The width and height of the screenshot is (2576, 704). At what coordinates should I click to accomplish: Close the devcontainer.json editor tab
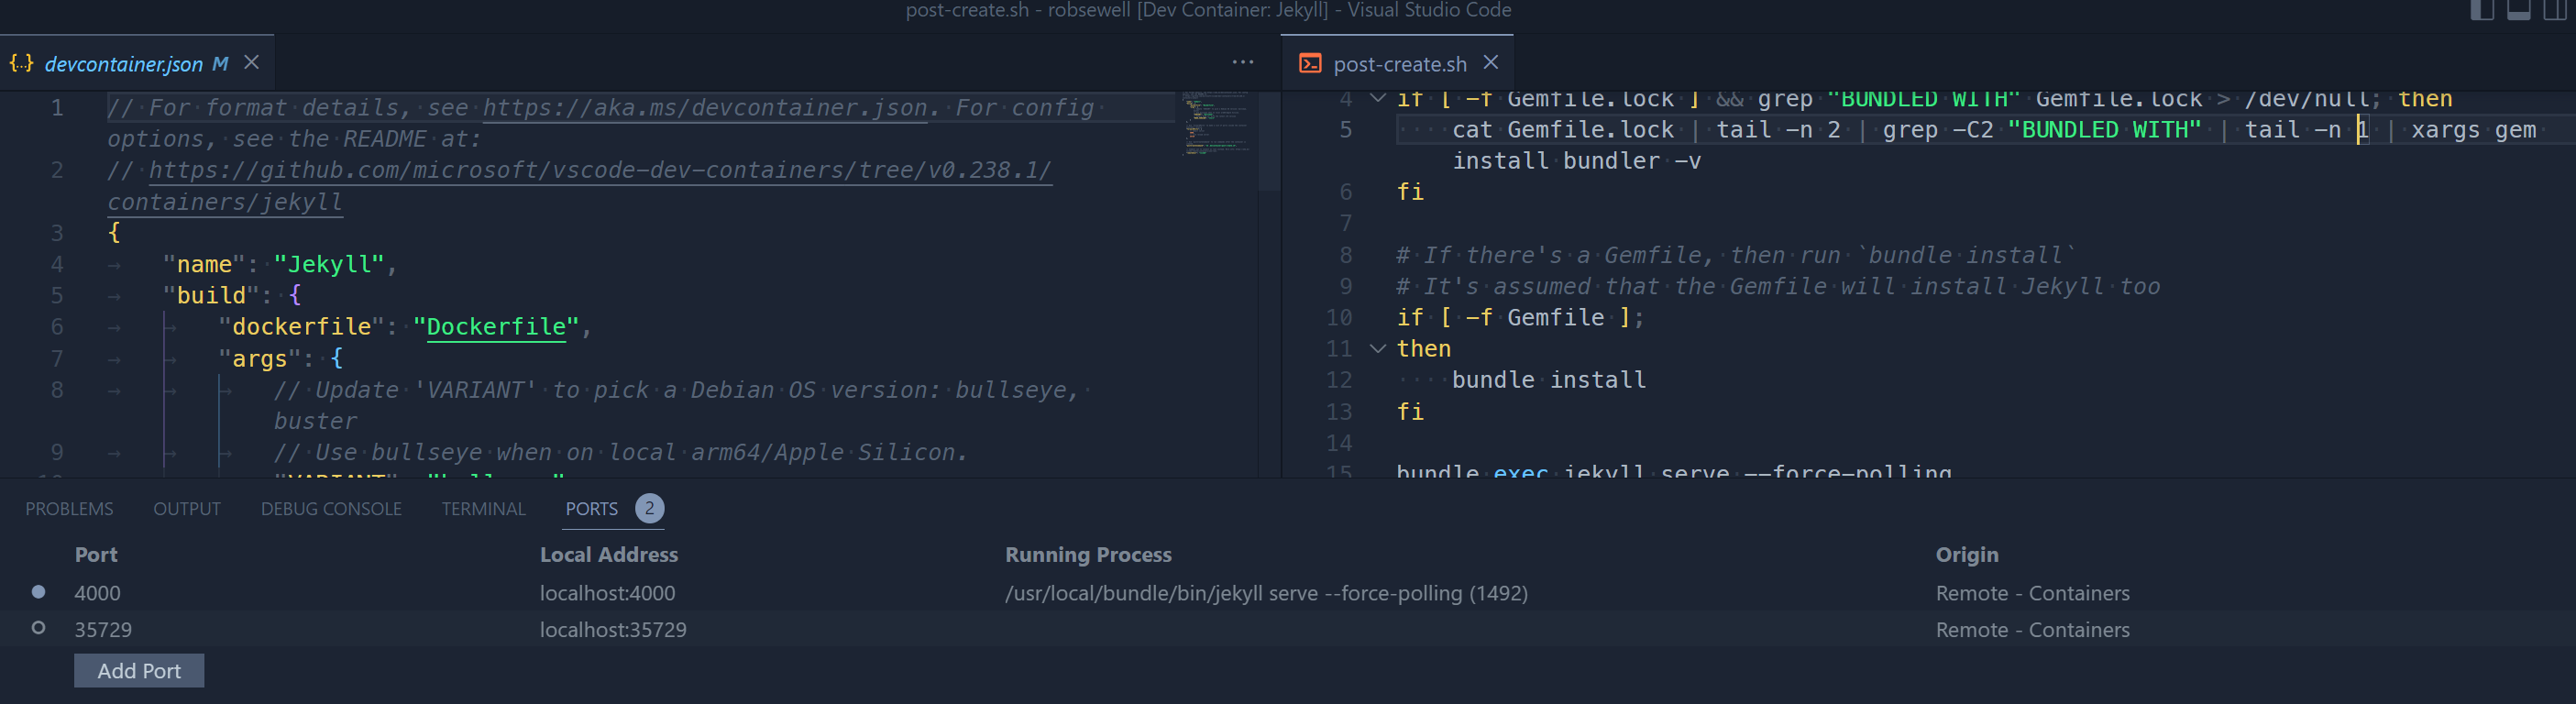tap(252, 63)
